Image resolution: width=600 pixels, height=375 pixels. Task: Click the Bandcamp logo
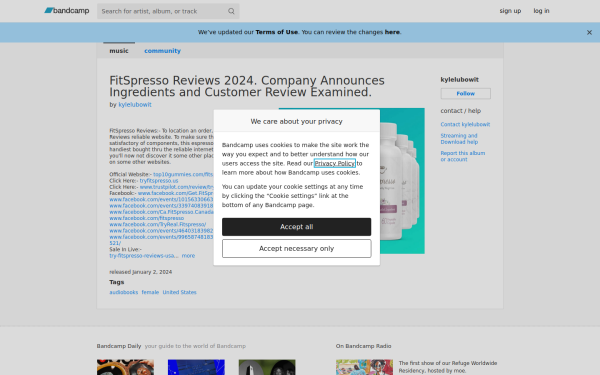click(67, 11)
